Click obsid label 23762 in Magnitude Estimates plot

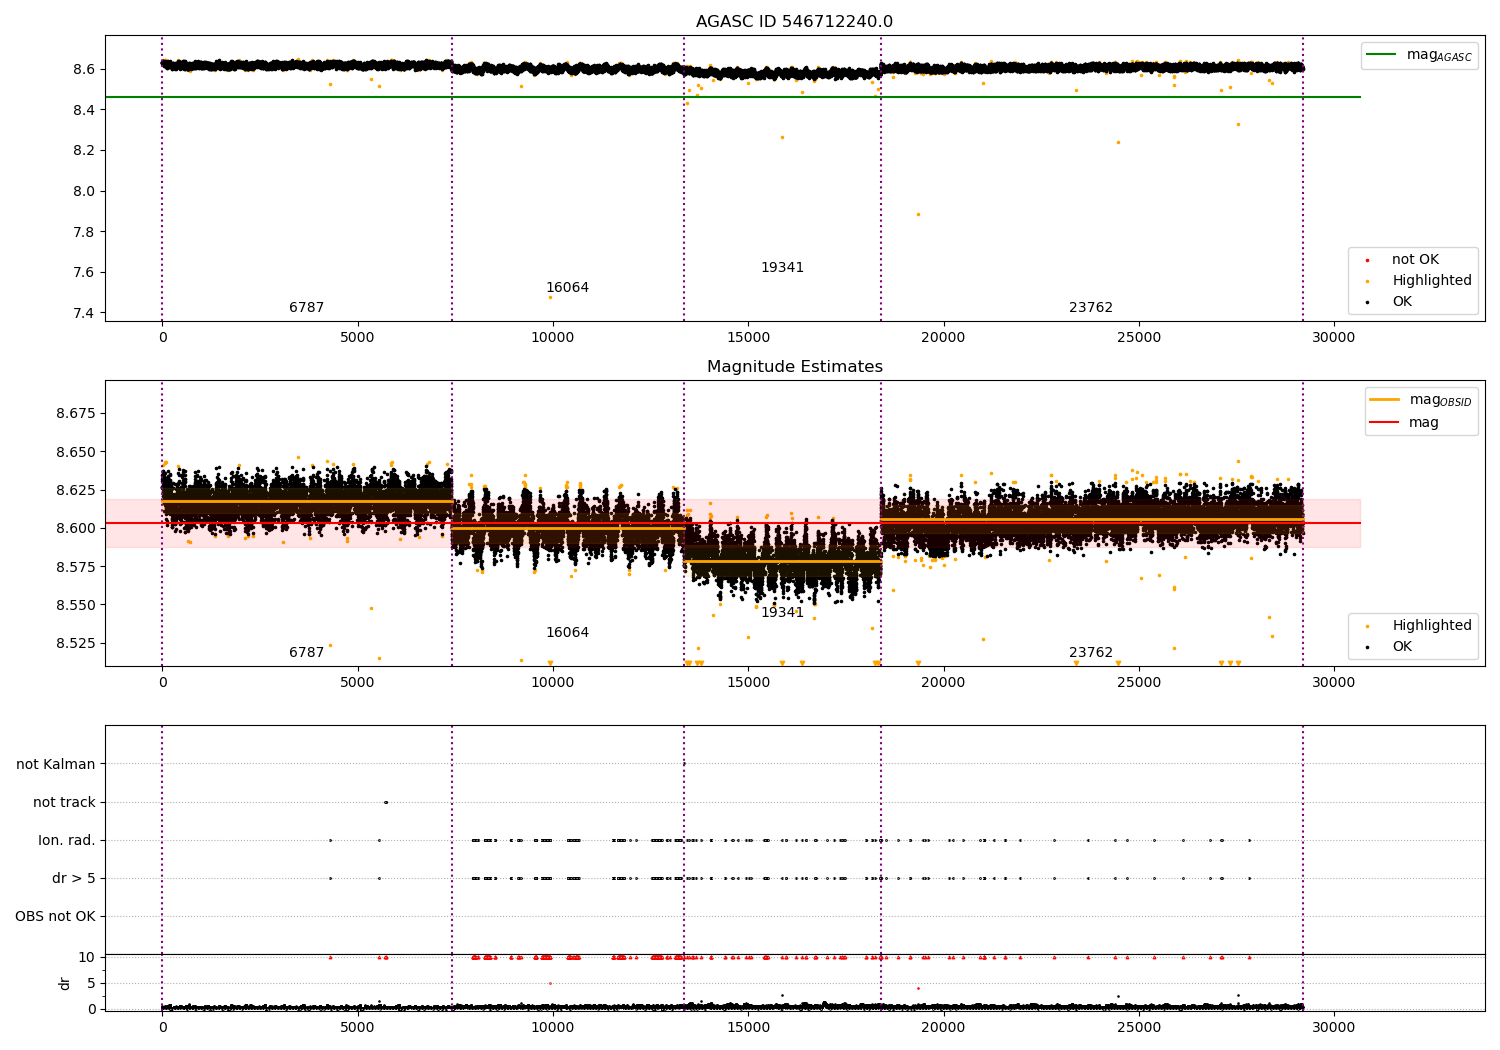[x=1091, y=653]
